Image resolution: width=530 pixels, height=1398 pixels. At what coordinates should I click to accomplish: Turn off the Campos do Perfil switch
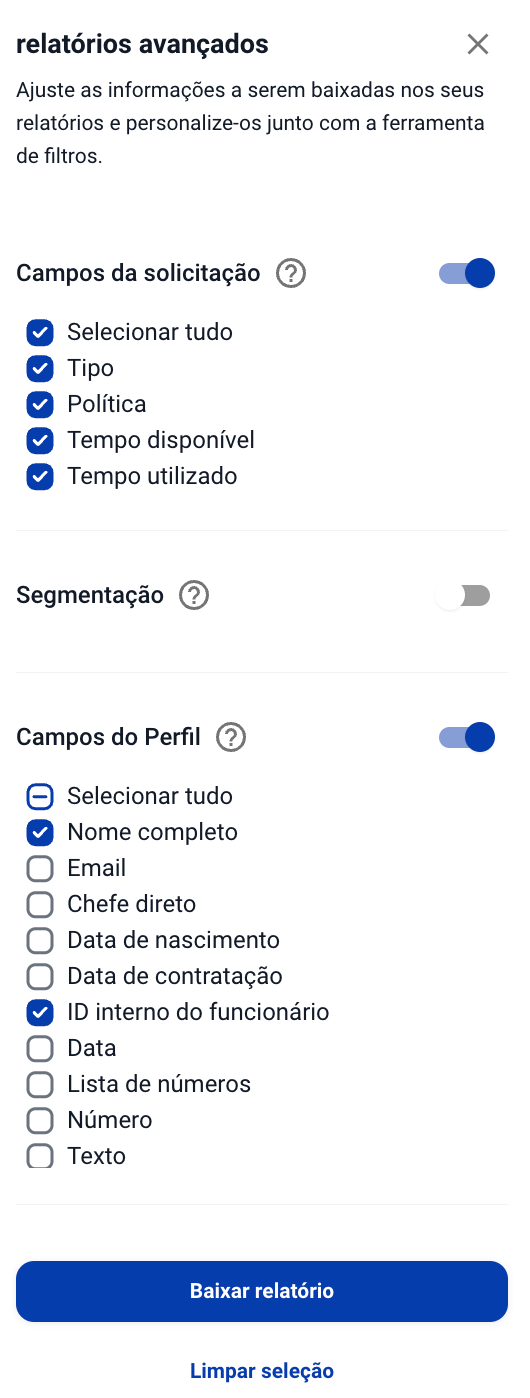click(x=467, y=738)
